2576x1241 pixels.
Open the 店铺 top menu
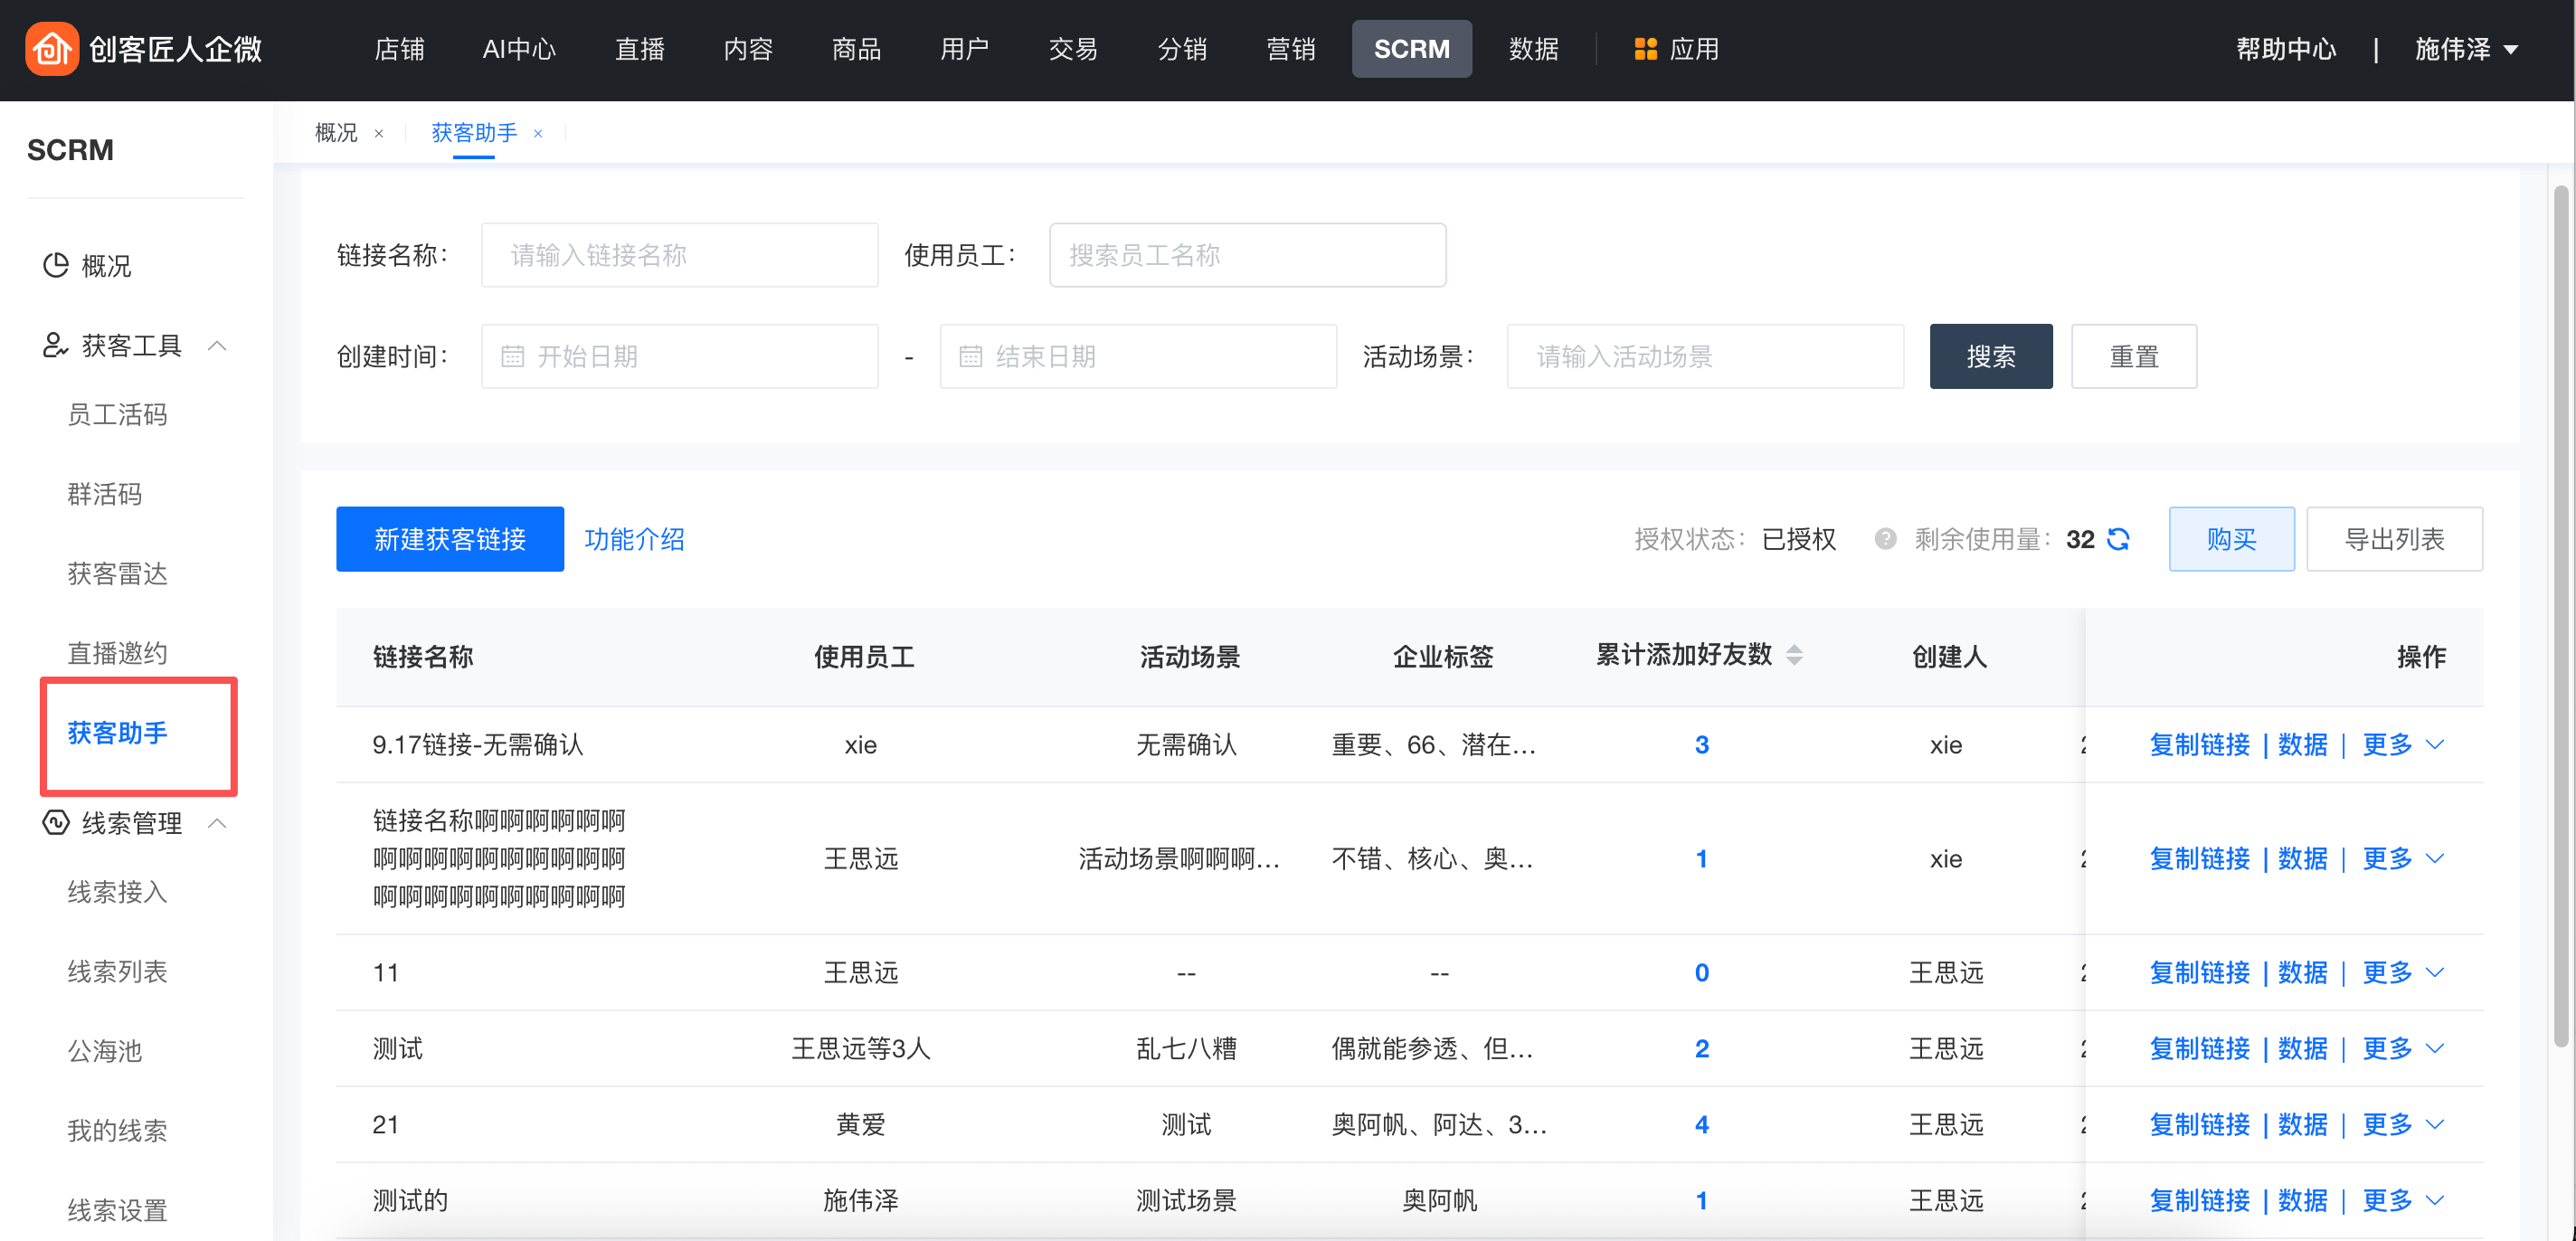(x=399, y=49)
